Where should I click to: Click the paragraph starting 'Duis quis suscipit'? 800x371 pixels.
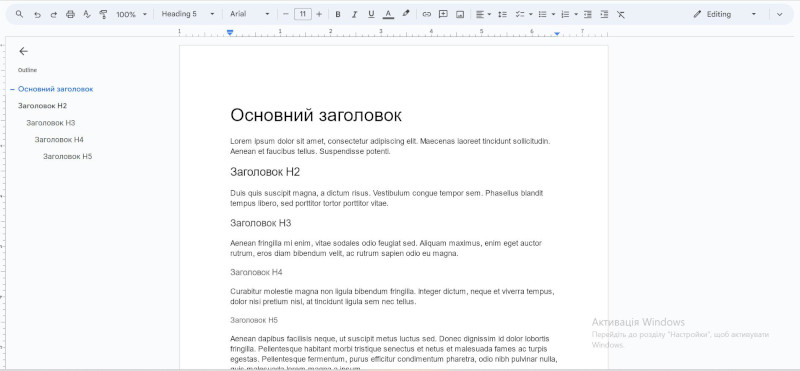click(387, 198)
